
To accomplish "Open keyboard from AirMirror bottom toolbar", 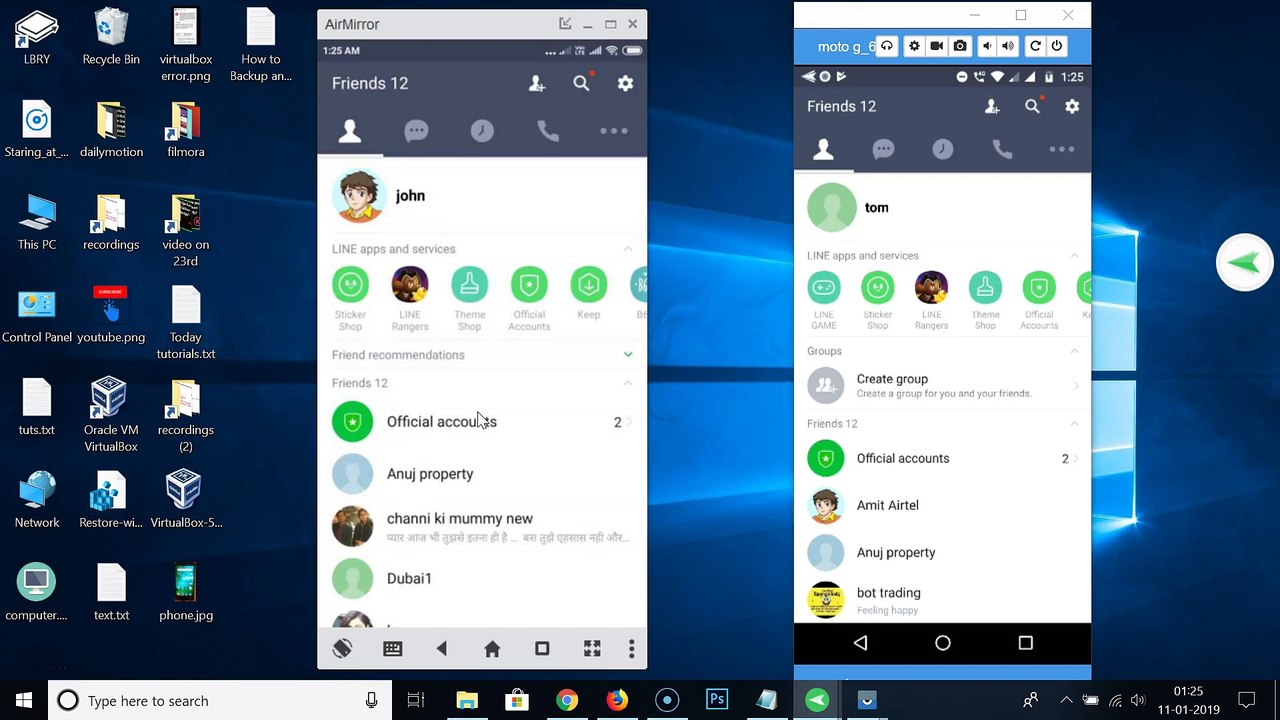I will (x=392, y=649).
